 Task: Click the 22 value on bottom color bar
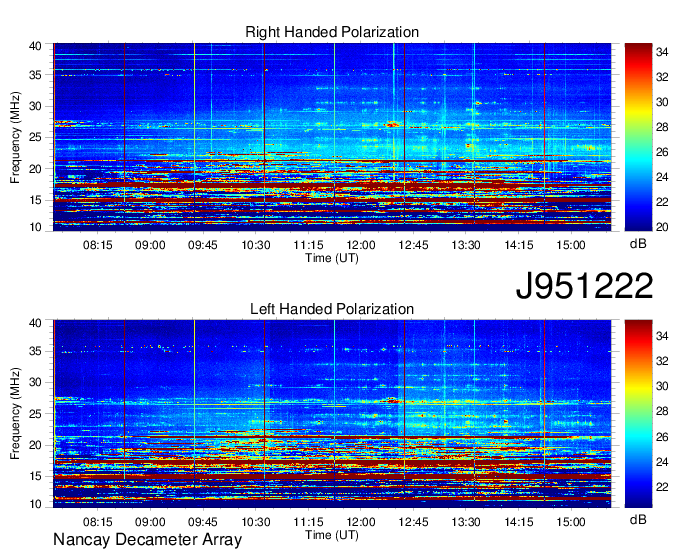click(x=662, y=487)
